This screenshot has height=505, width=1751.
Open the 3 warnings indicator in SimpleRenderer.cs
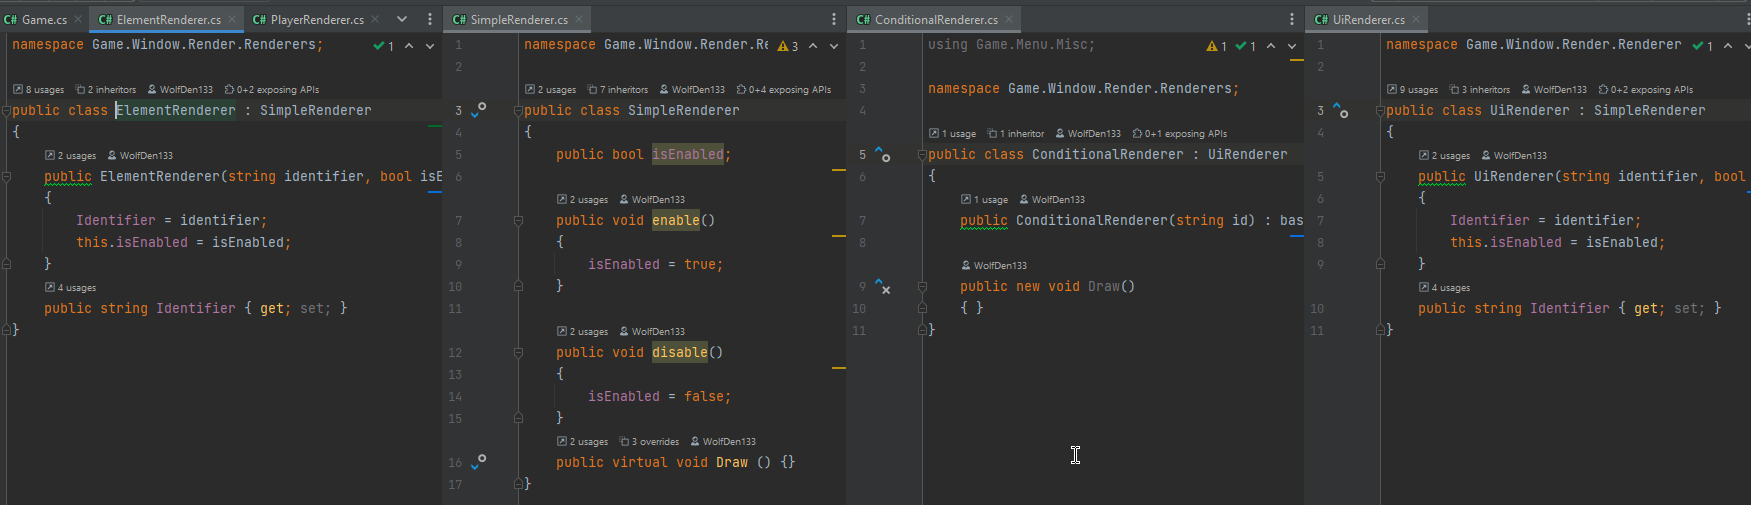pos(788,46)
